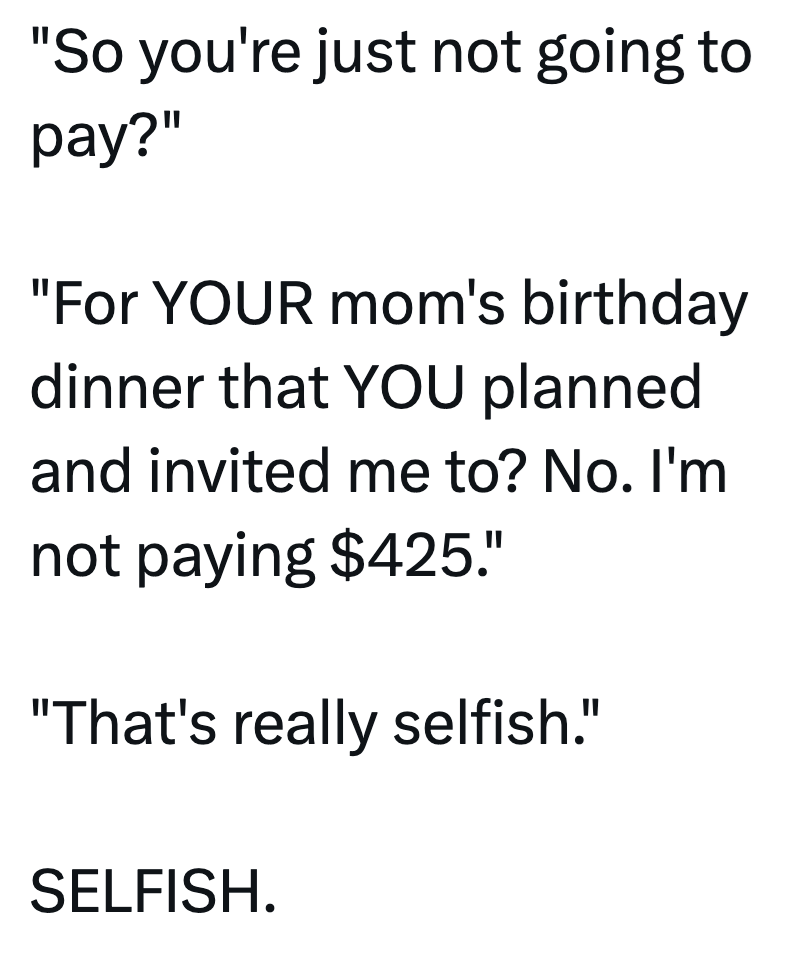Click the word "For" starting the second quote
The width and height of the screenshot is (792, 968).
click(x=97, y=303)
